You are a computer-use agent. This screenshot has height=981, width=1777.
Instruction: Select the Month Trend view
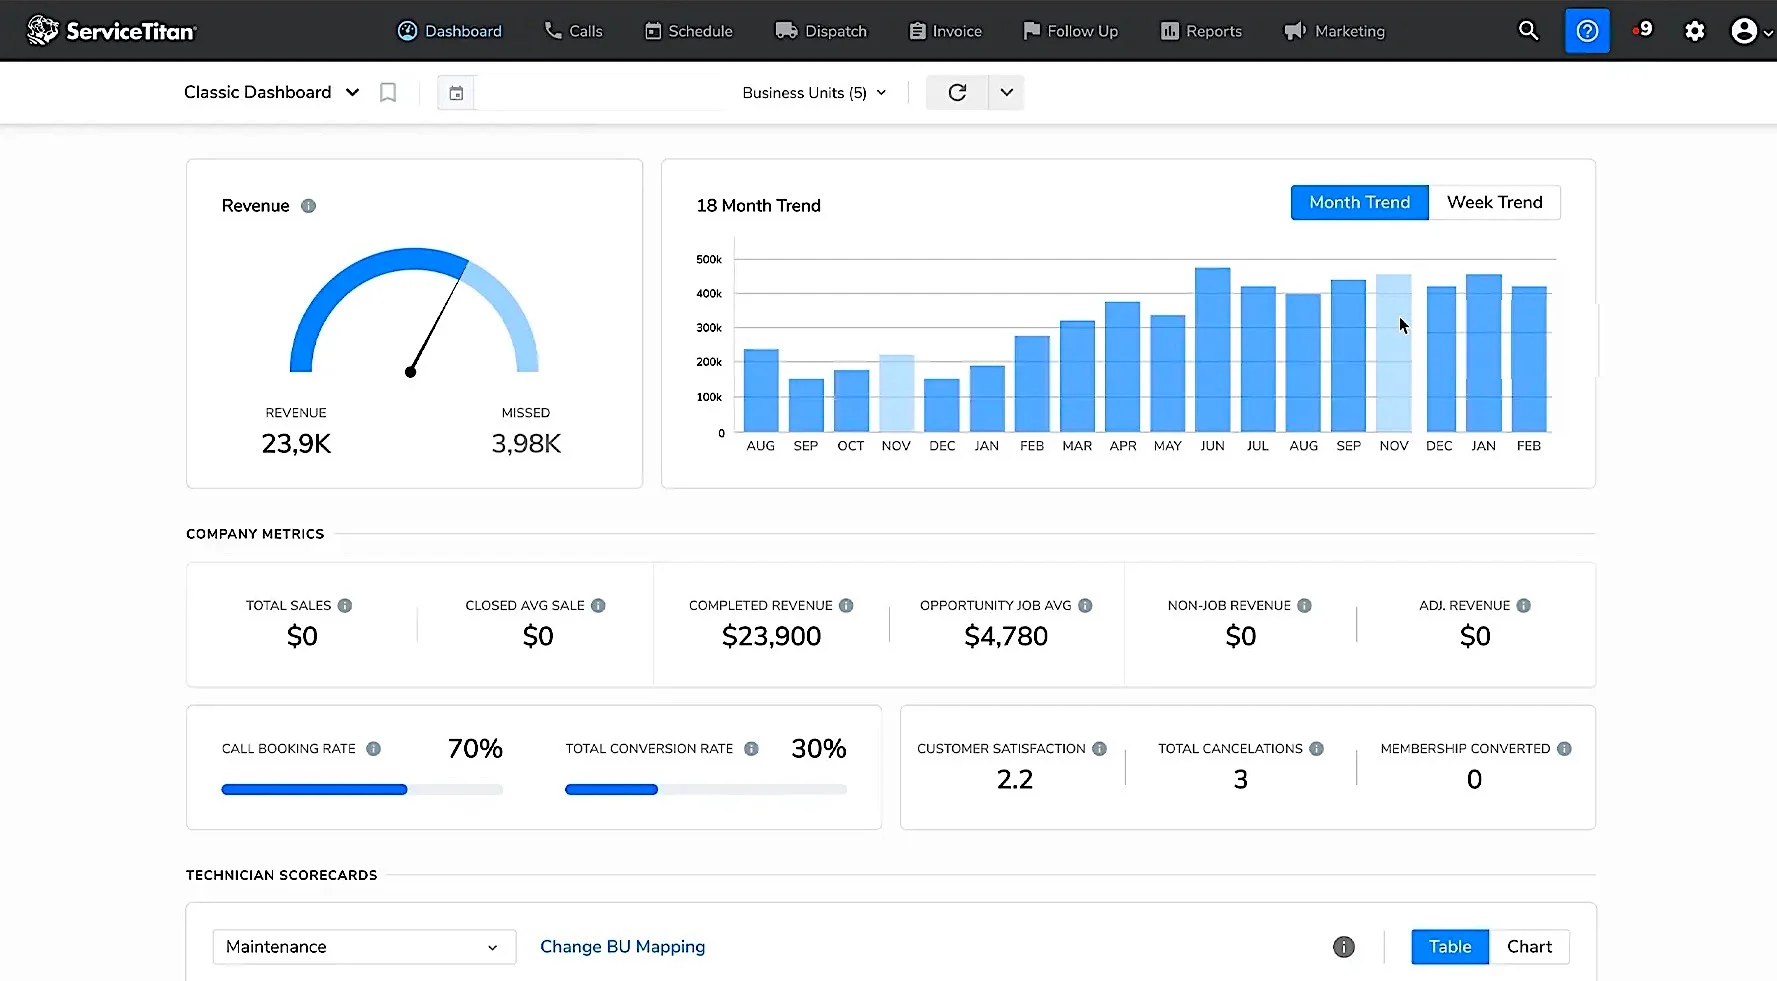(1359, 202)
